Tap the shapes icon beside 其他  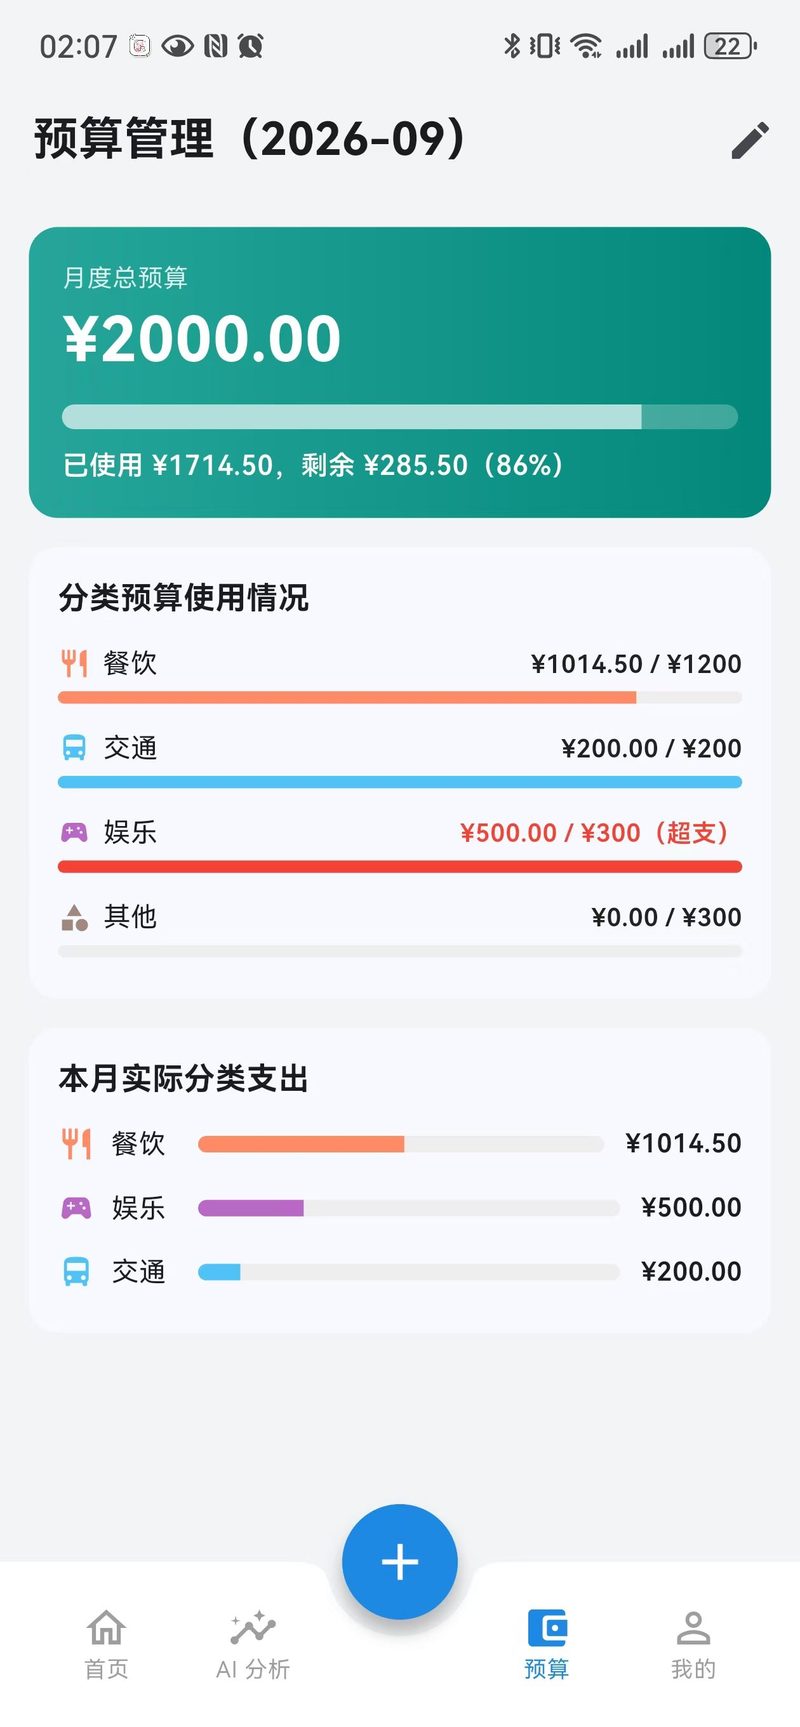tap(75, 917)
